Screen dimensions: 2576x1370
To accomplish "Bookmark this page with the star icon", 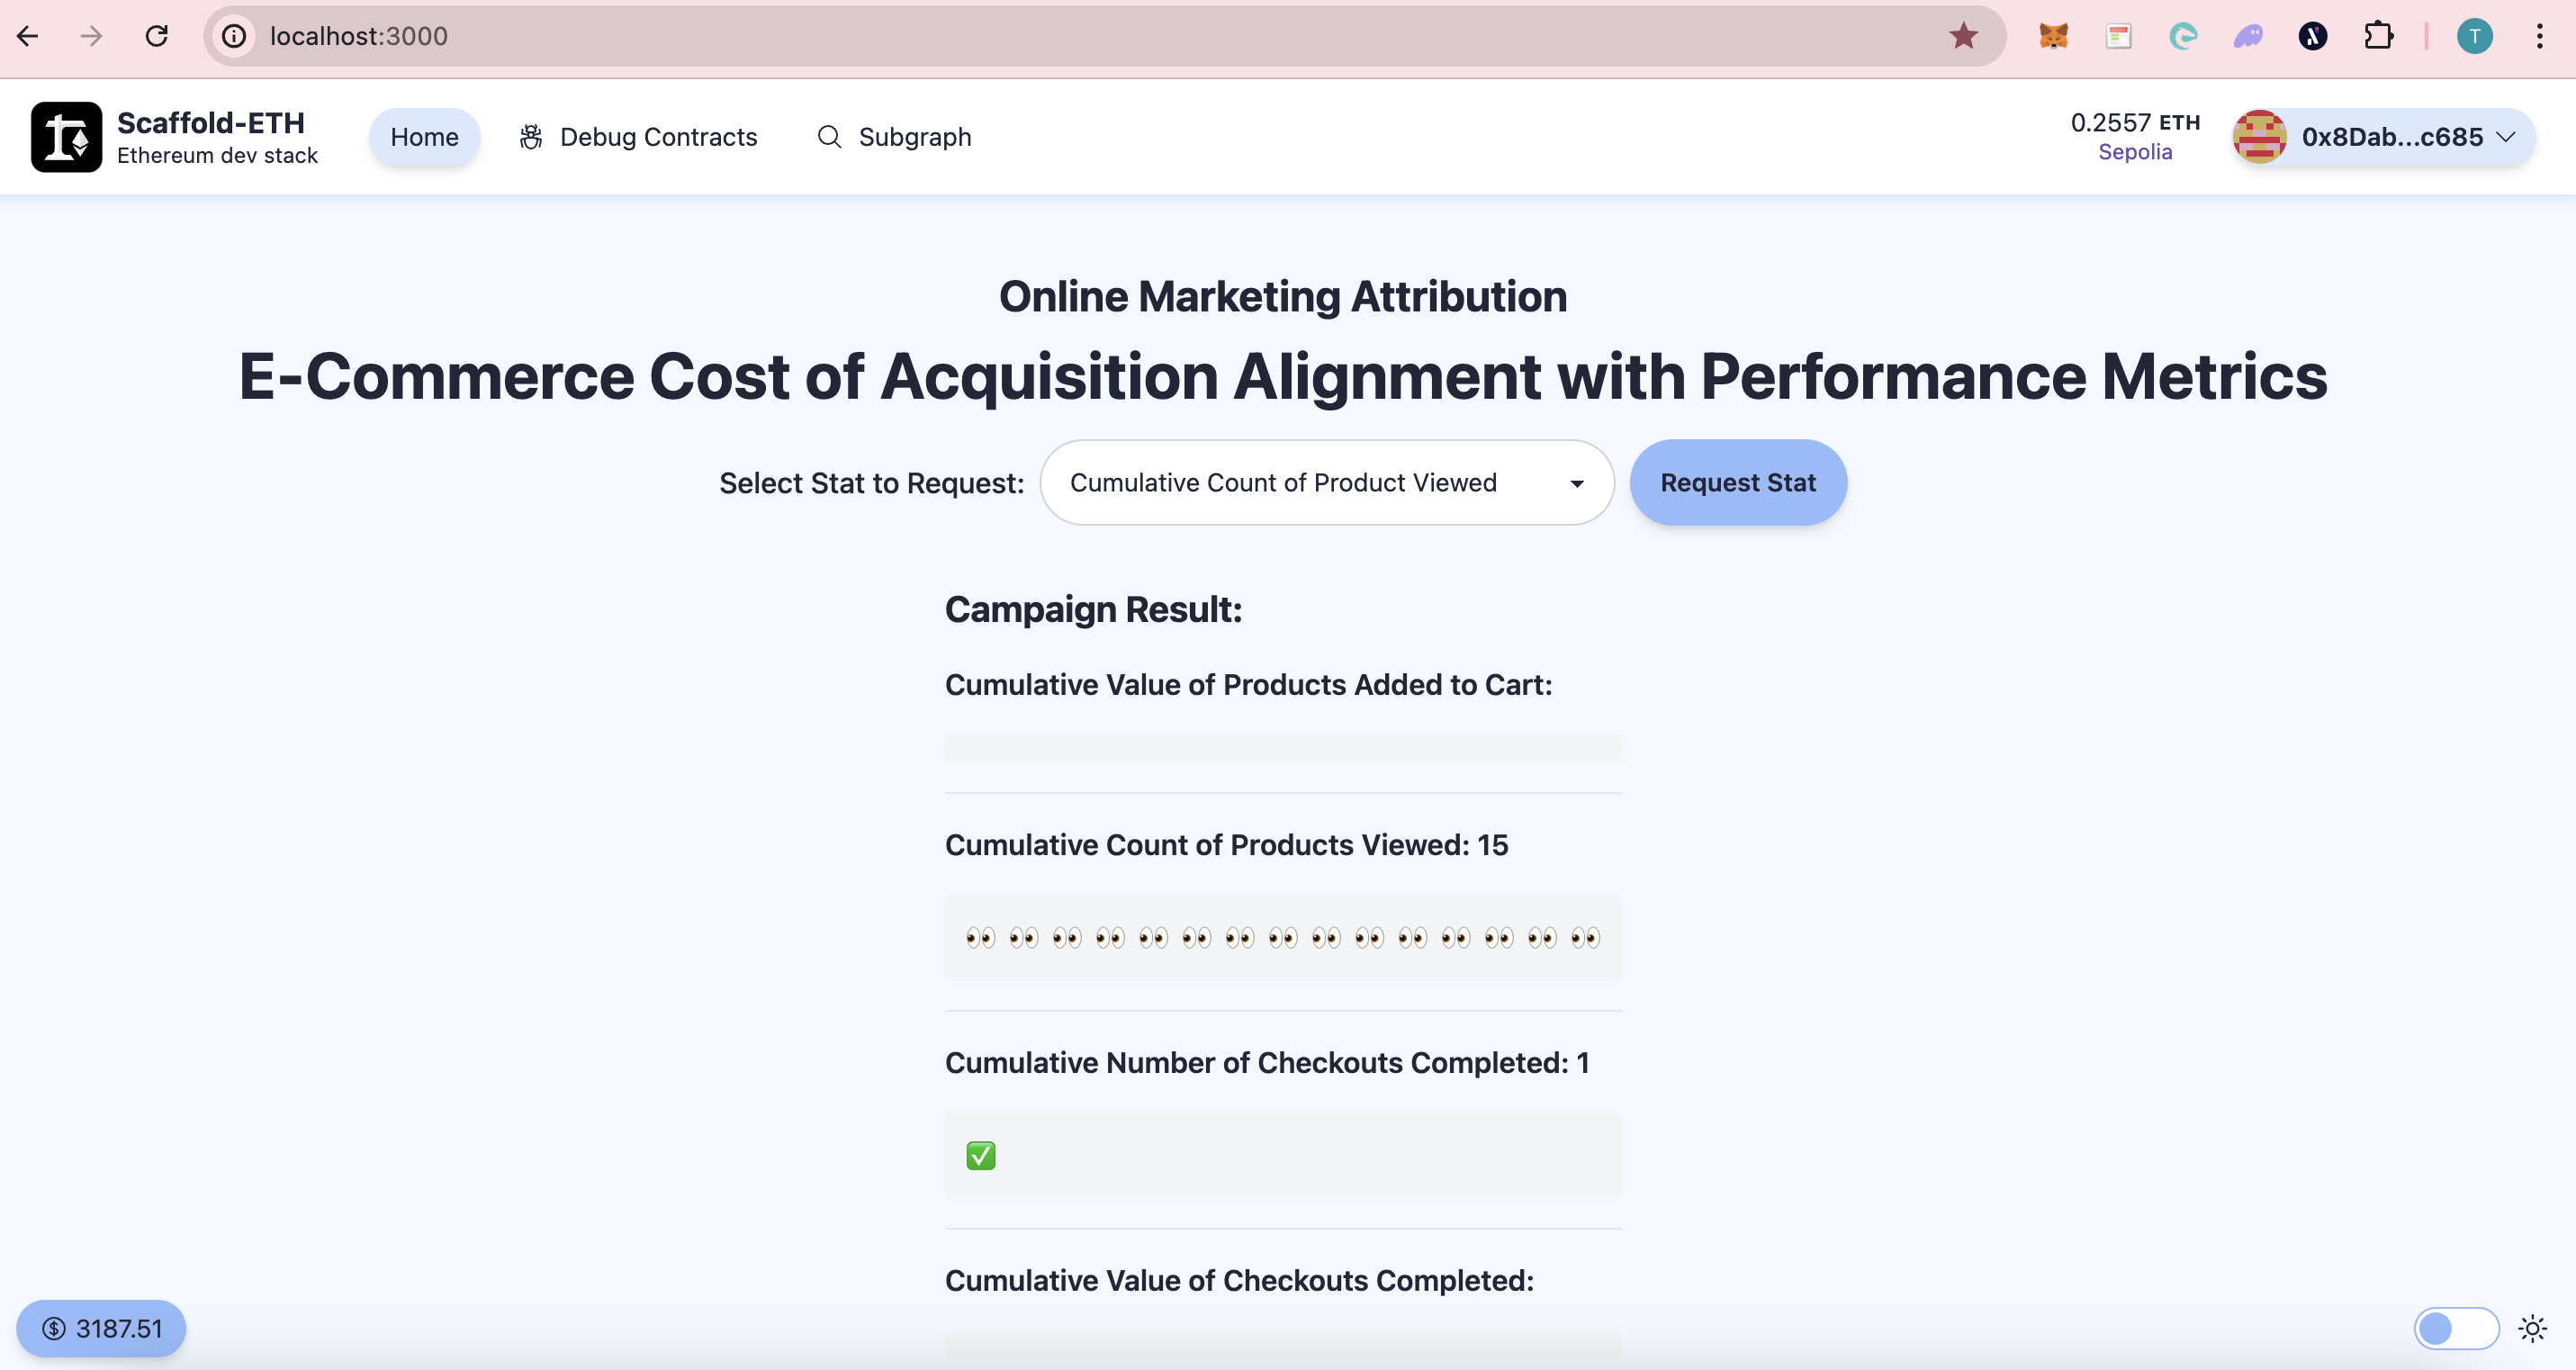I will click(1963, 36).
